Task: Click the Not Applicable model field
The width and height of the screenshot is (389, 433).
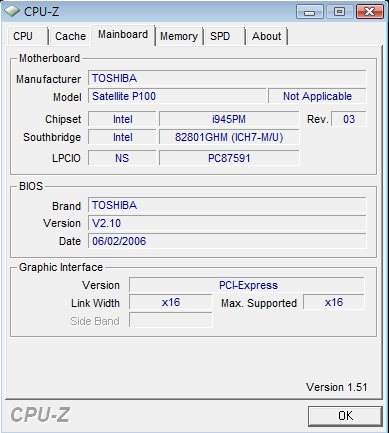Action: click(317, 96)
